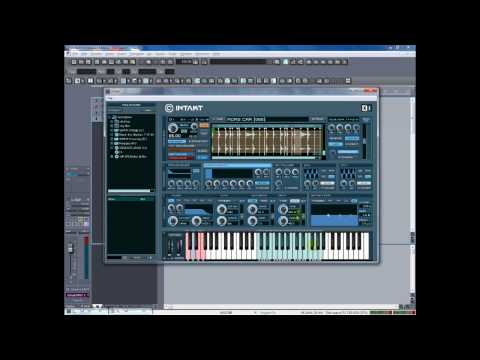480x360 pixels.
Task: Click the file browser's horizontal scrollbar
Action: click(x=129, y=191)
